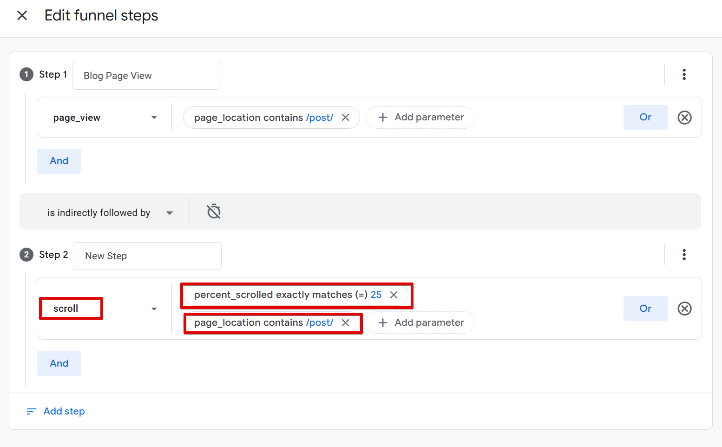Viewport: 722px width, 447px height.
Task: Focus the Step 2 'New Step' name field
Action: point(147,256)
